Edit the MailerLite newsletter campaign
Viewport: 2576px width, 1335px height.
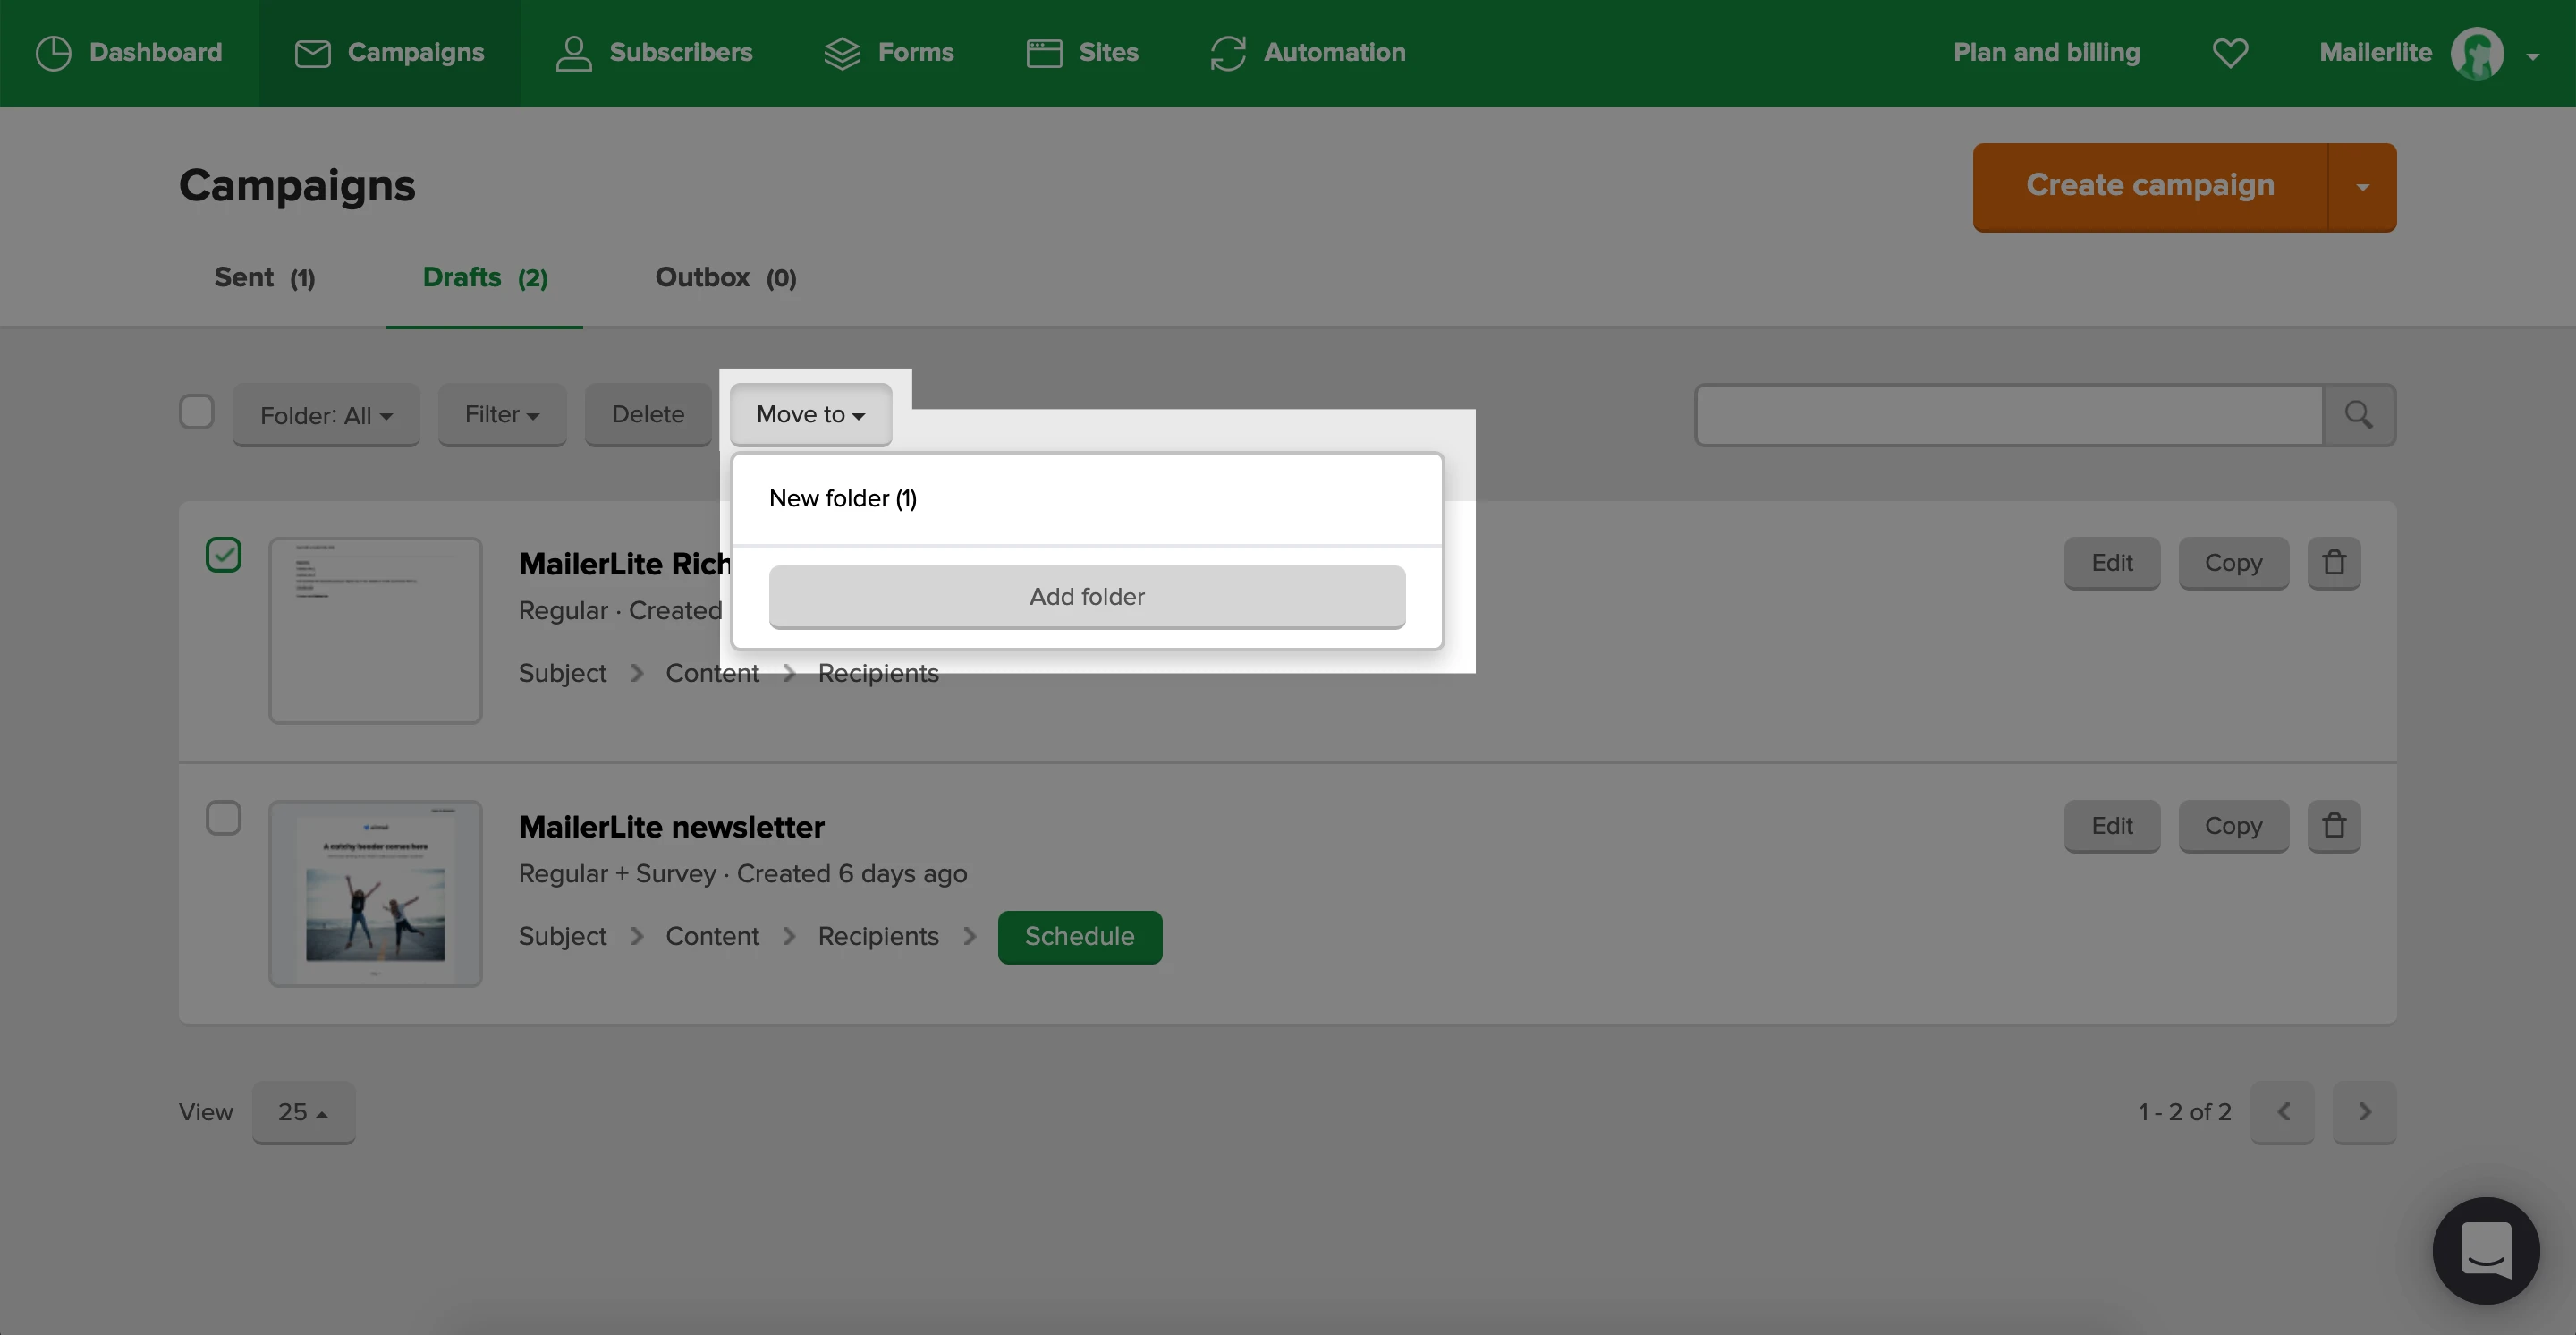(2112, 826)
